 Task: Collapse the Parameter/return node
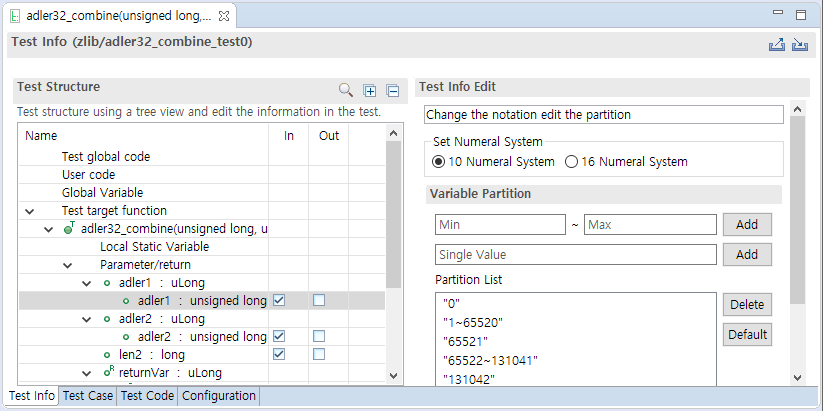click(x=68, y=265)
